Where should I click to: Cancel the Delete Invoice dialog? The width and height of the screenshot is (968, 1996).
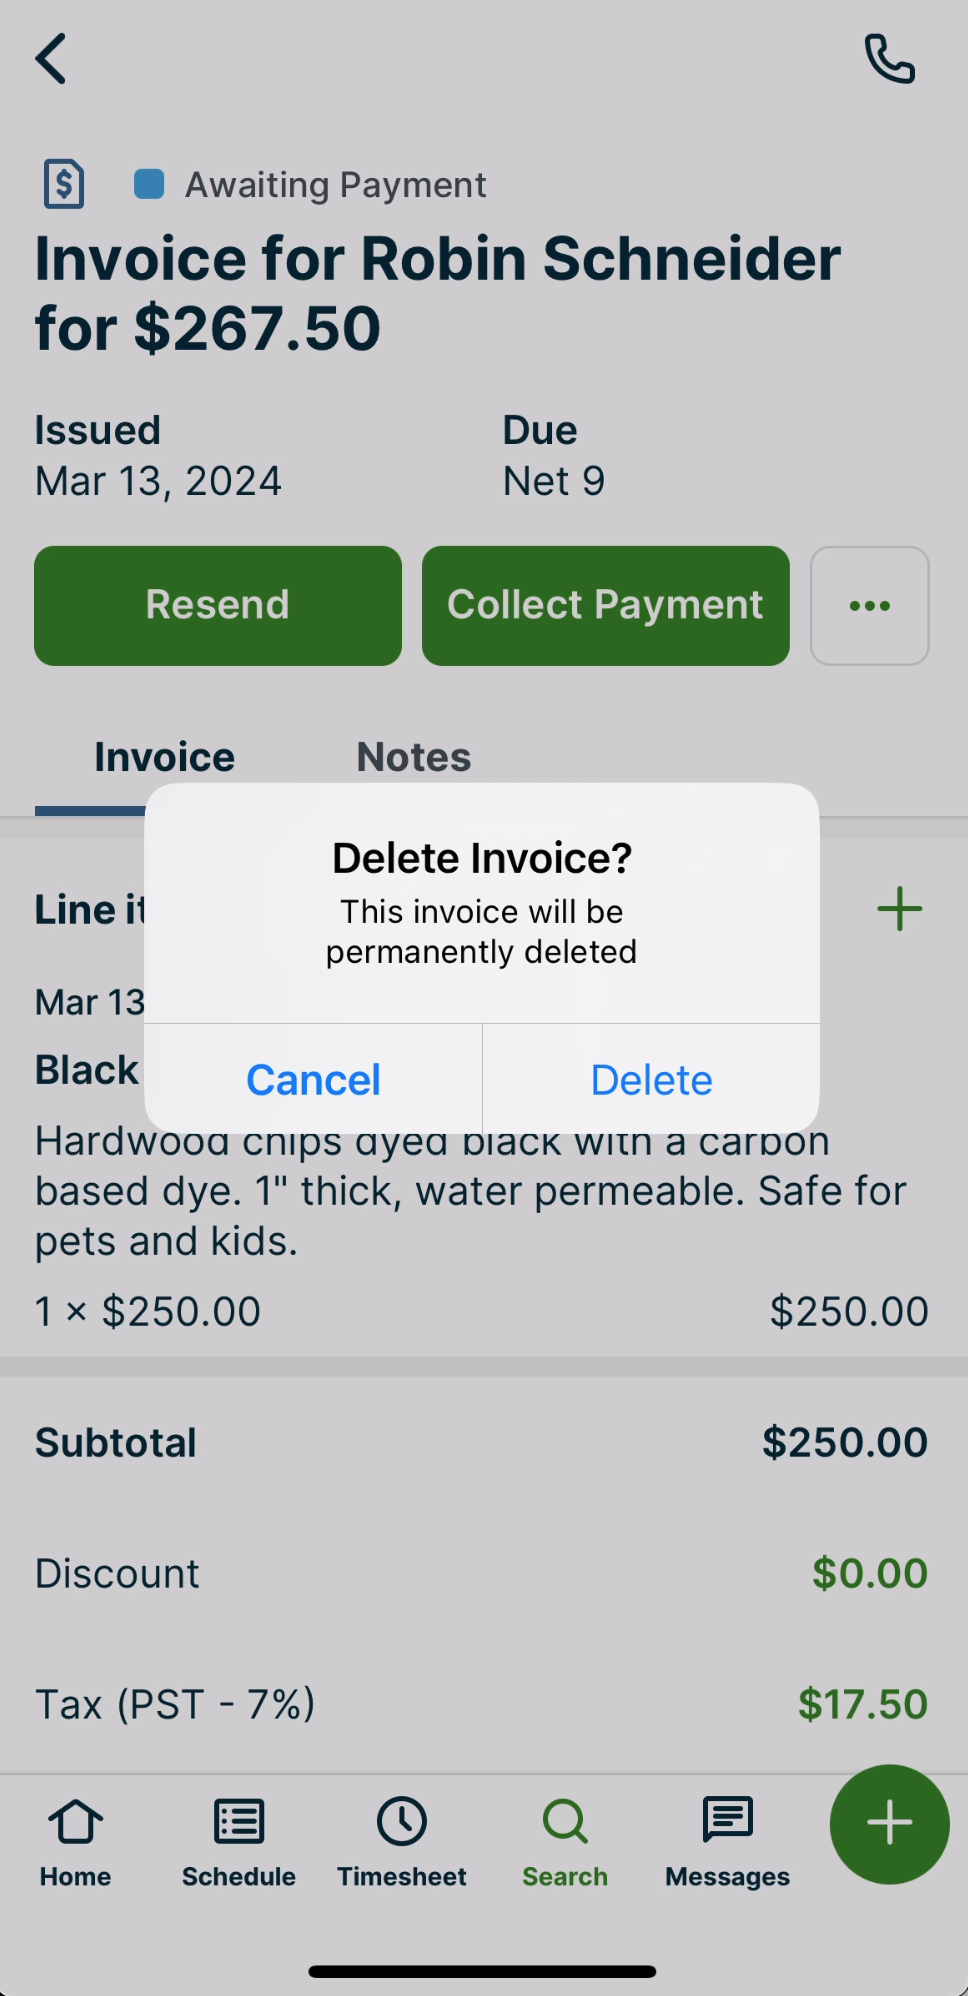[x=314, y=1080]
